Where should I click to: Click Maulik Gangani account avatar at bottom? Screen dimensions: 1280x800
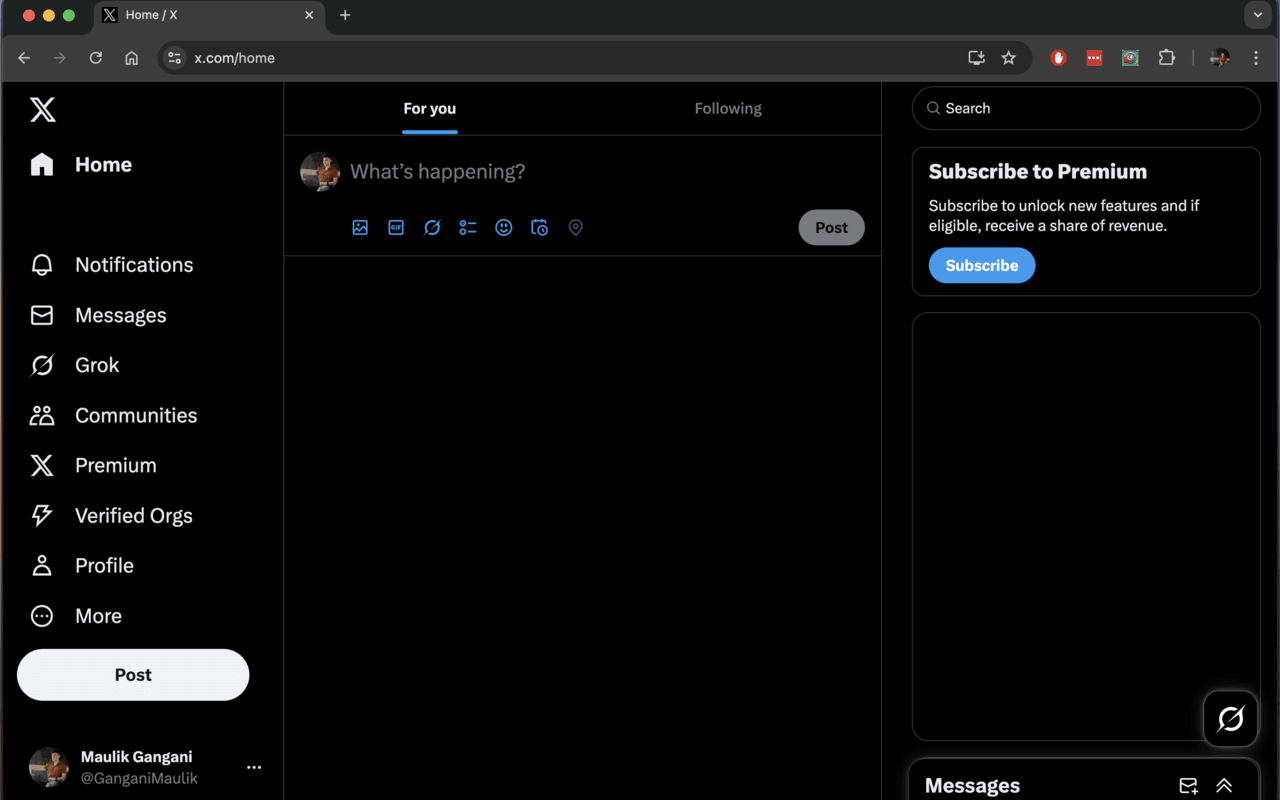coord(48,767)
